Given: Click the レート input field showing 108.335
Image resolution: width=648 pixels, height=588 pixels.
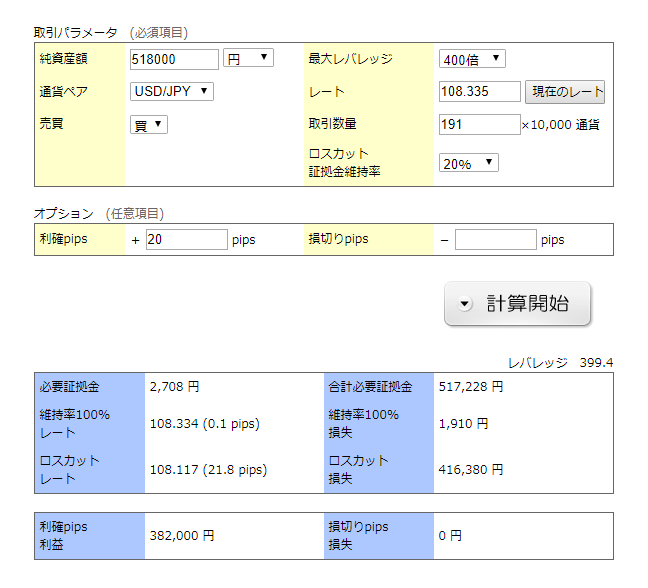Looking at the screenshot, I should [x=479, y=91].
